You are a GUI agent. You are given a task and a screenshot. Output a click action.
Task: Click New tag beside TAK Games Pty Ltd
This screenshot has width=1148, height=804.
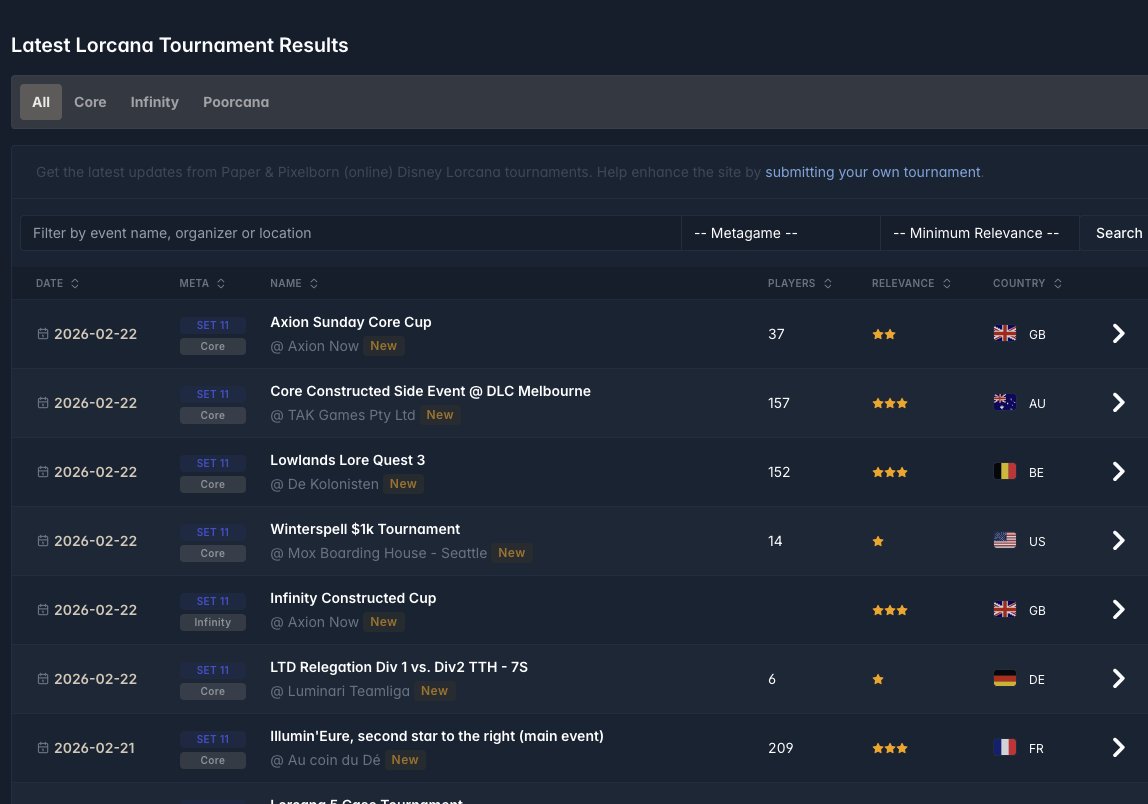(x=440, y=414)
